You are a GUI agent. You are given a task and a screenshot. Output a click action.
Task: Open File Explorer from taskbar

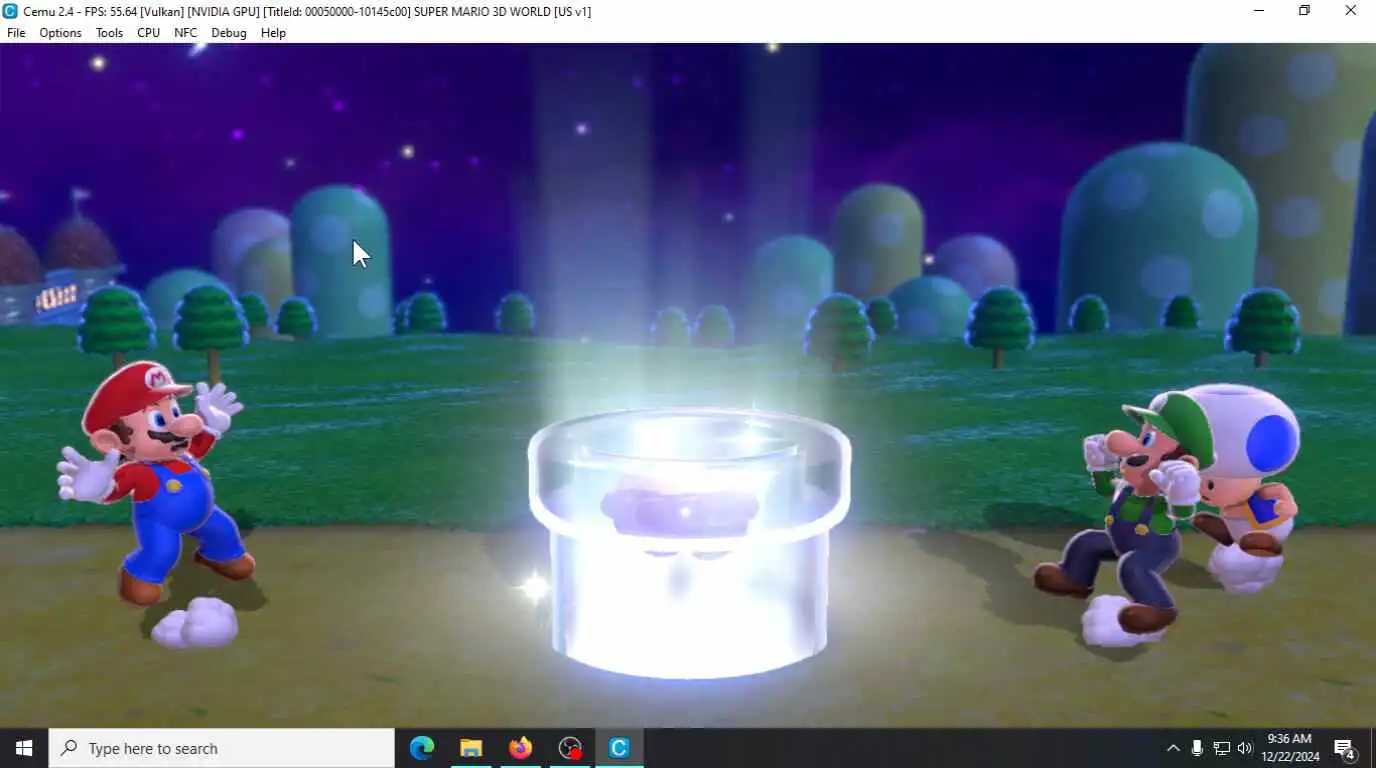coord(471,748)
